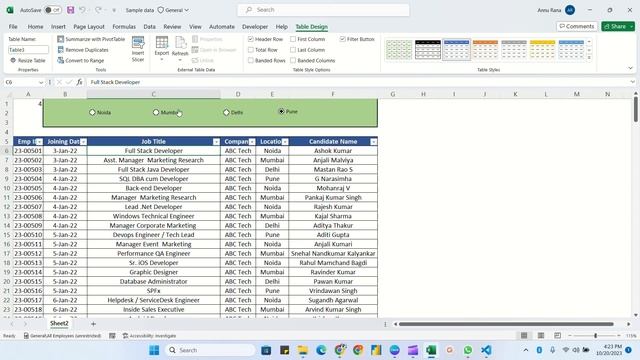Toggle the AutoSave switch

click(53, 10)
